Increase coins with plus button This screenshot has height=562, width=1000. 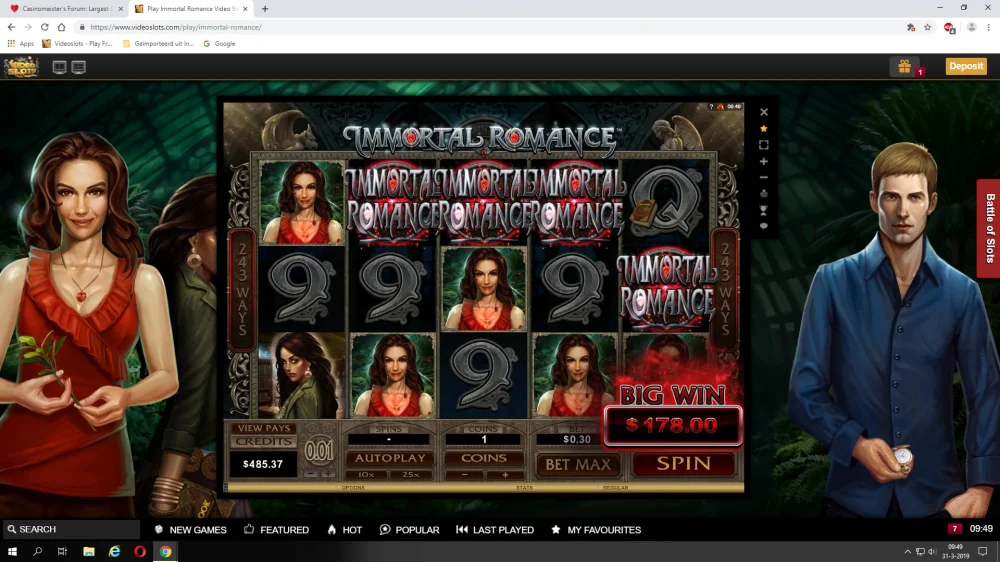[505, 475]
